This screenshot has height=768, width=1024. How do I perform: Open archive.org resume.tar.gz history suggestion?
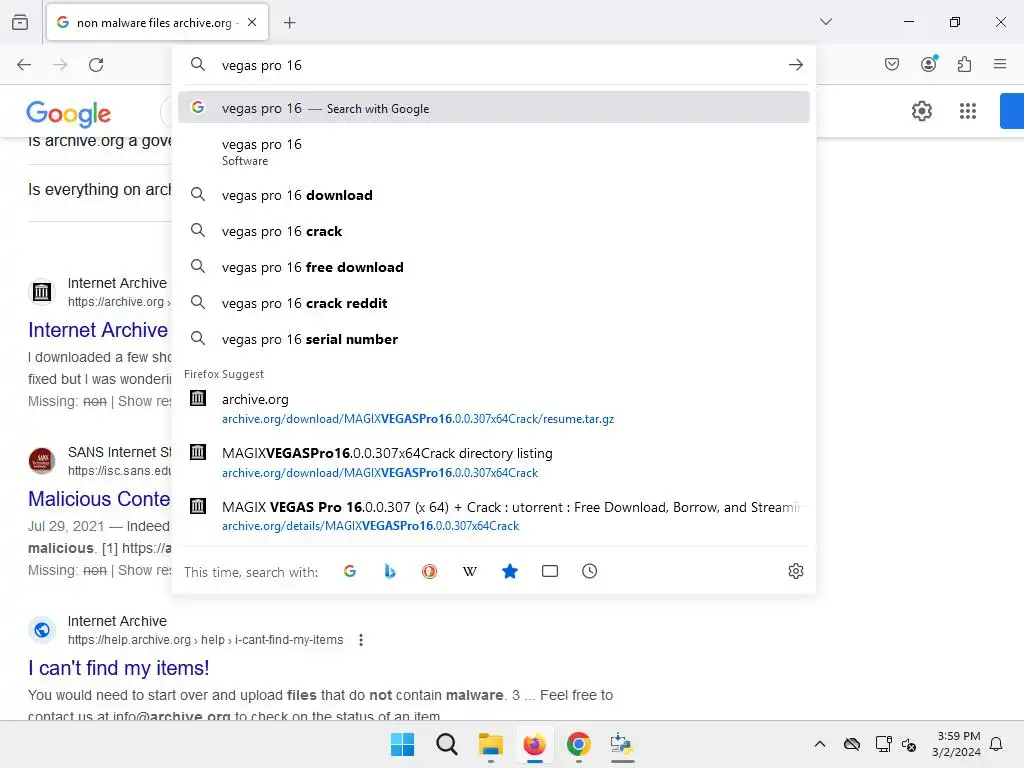[x=494, y=408]
